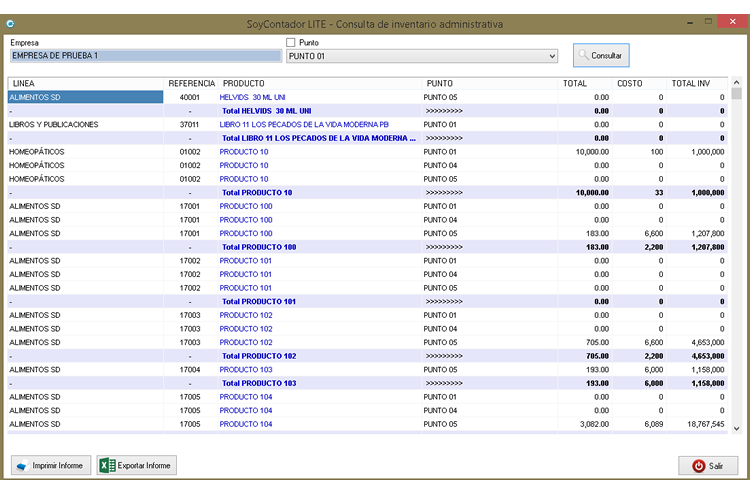Viewport: 750px width, 500px height.
Task: Print the report with Imprimir Informe
Action: click(51, 465)
